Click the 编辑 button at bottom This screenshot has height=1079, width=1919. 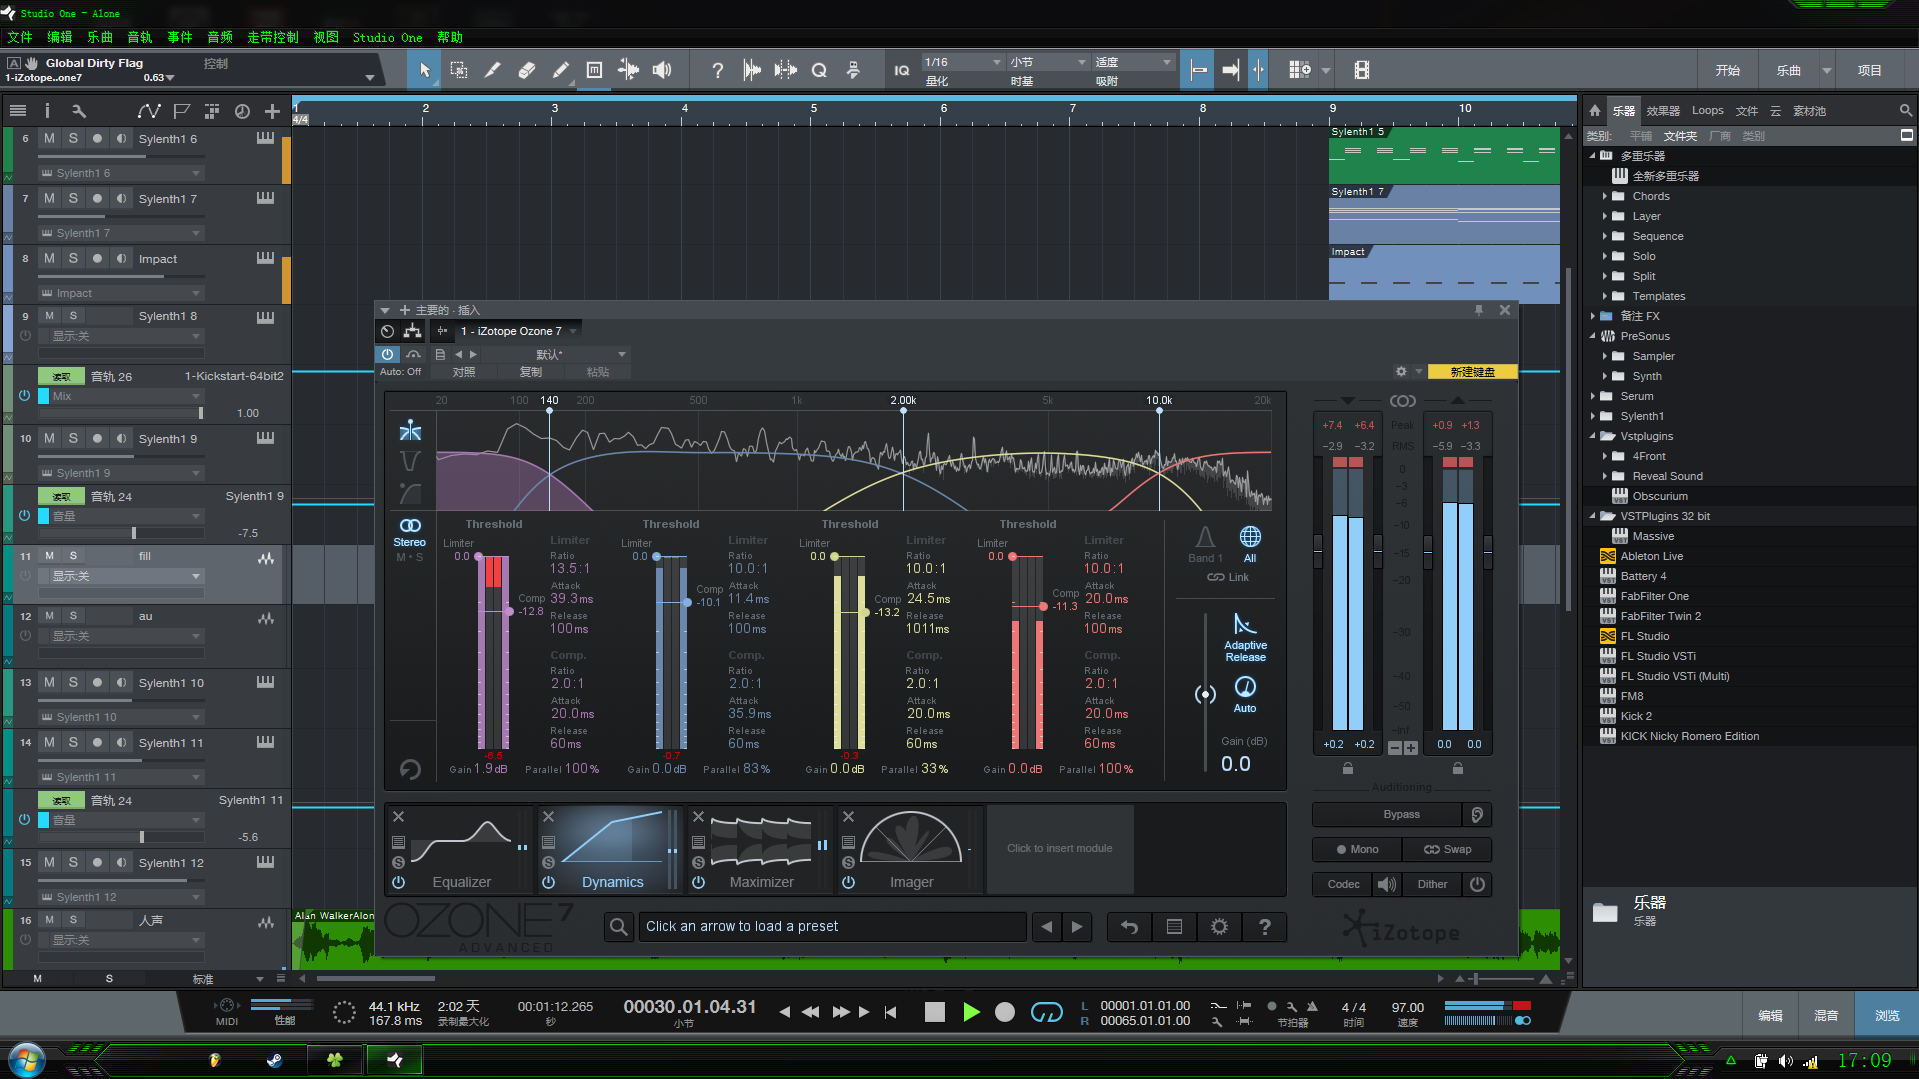click(x=1770, y=1015)
